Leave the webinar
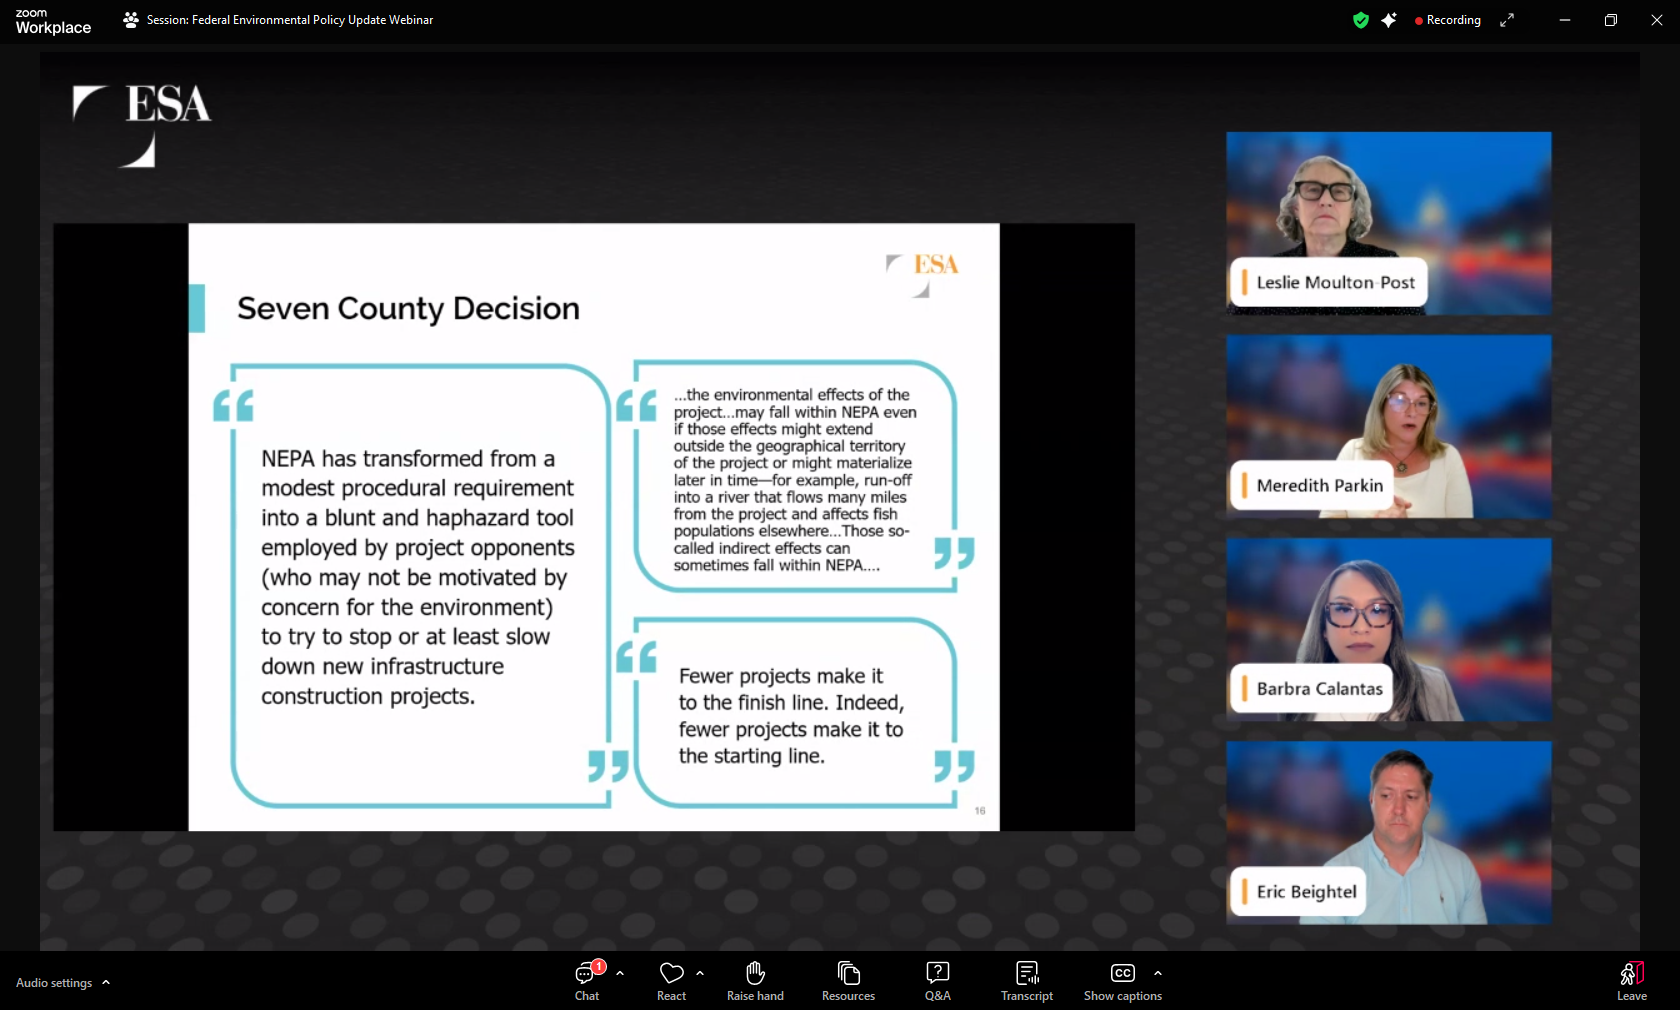1680x1010 pixels. pyautogui.click(x=1631, y=980)
